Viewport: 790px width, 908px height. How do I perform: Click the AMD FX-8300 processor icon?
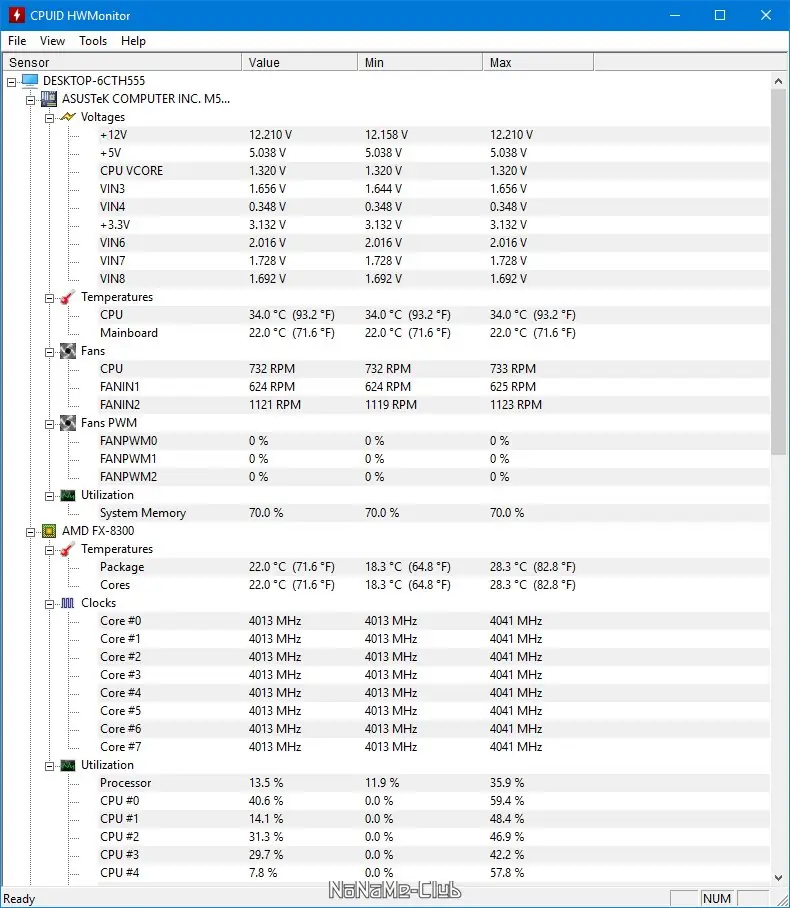[49, 531]
